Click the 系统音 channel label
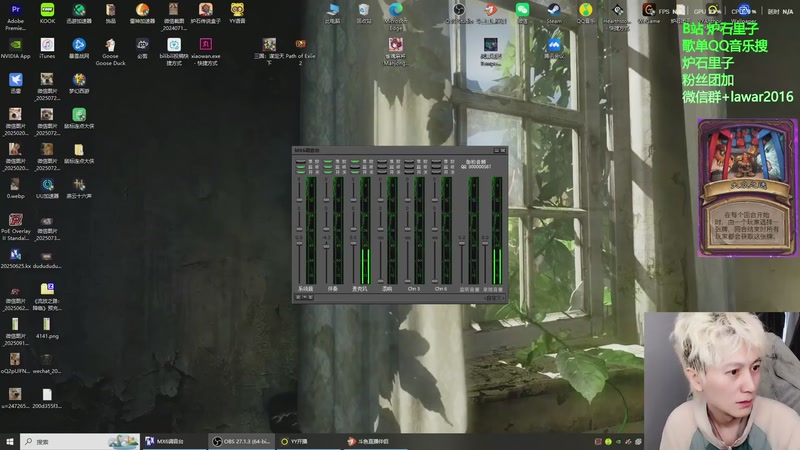Viewport: 800px width, 450px height. pyautogui.click(x=306, y=289)
